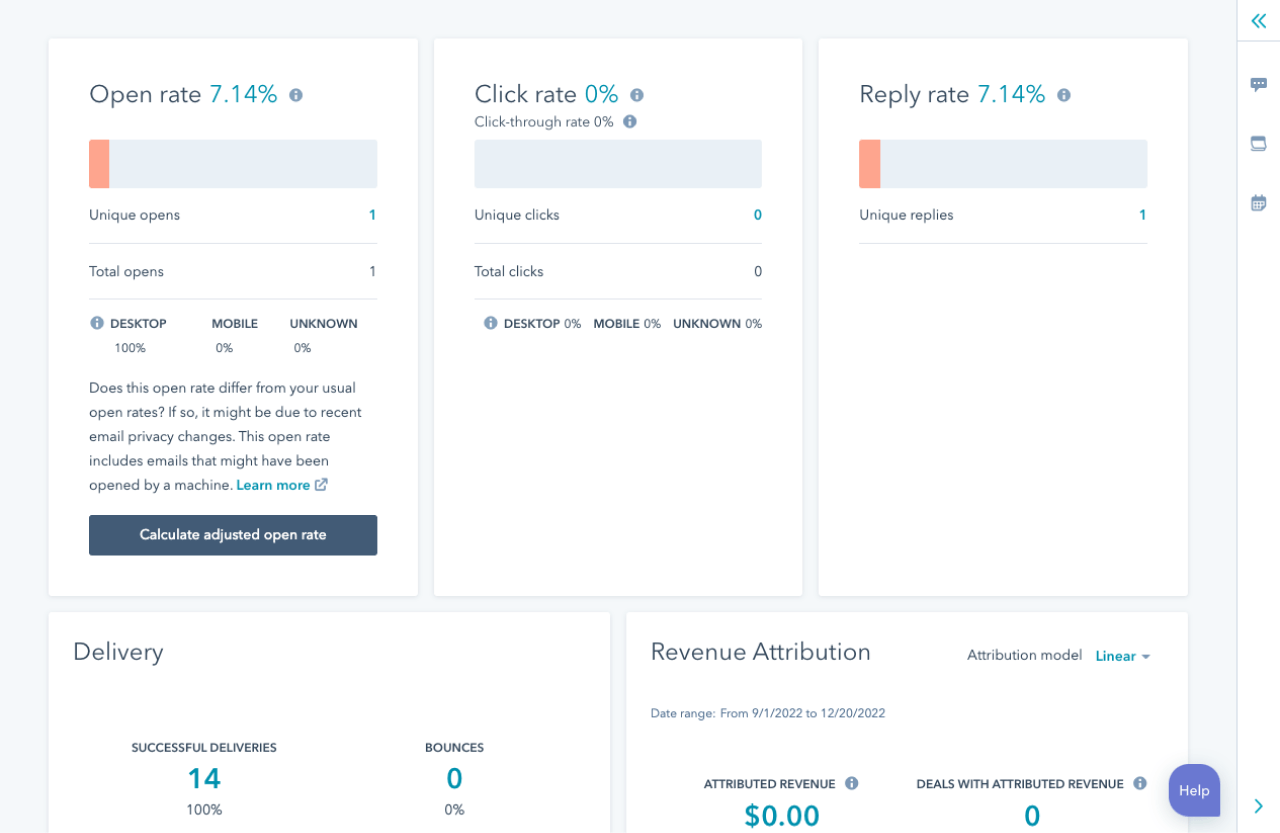Click the info icon beside Open rate
1280x833 pixels.
coord(298,94)
